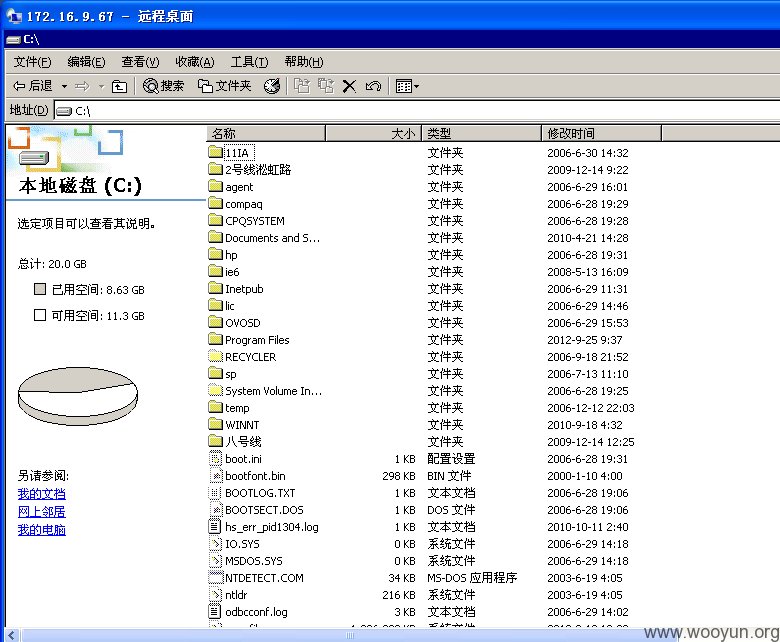Image resolution: width=780 pixels, height=642 pixels.
Task: Click the Undo toolbar icon
Action: tap(373, 87)
